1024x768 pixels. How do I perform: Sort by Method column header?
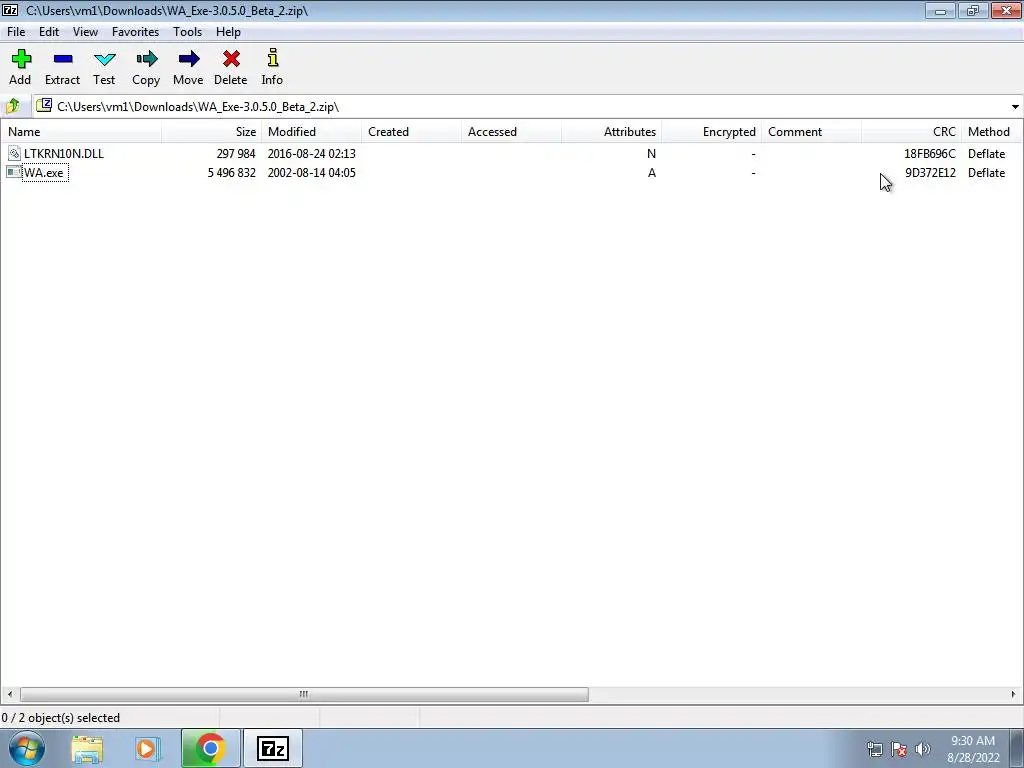pos(992,132)
